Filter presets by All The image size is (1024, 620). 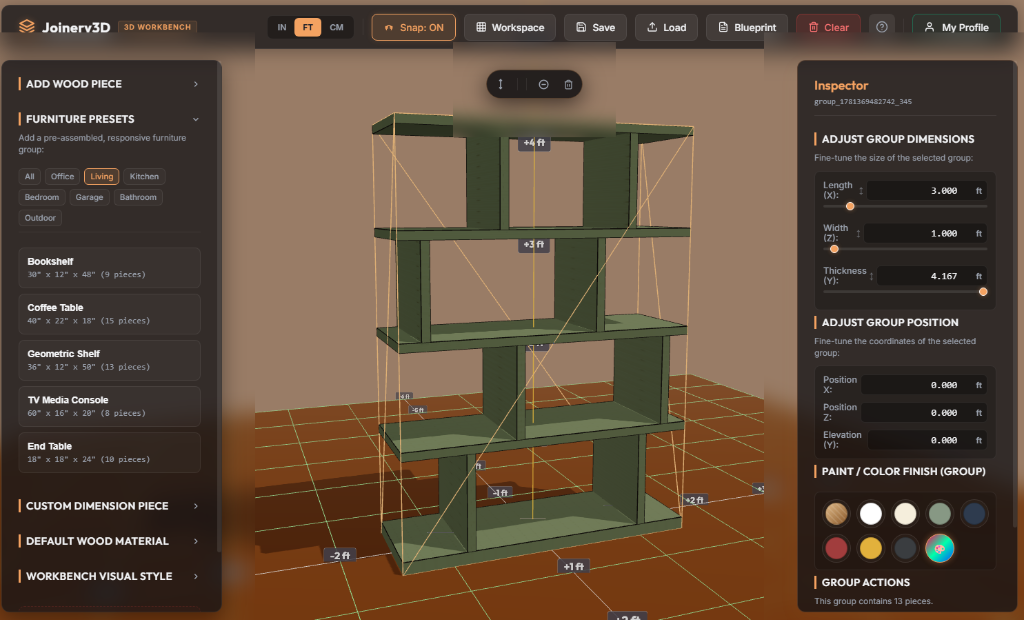(x=29, y=176)
